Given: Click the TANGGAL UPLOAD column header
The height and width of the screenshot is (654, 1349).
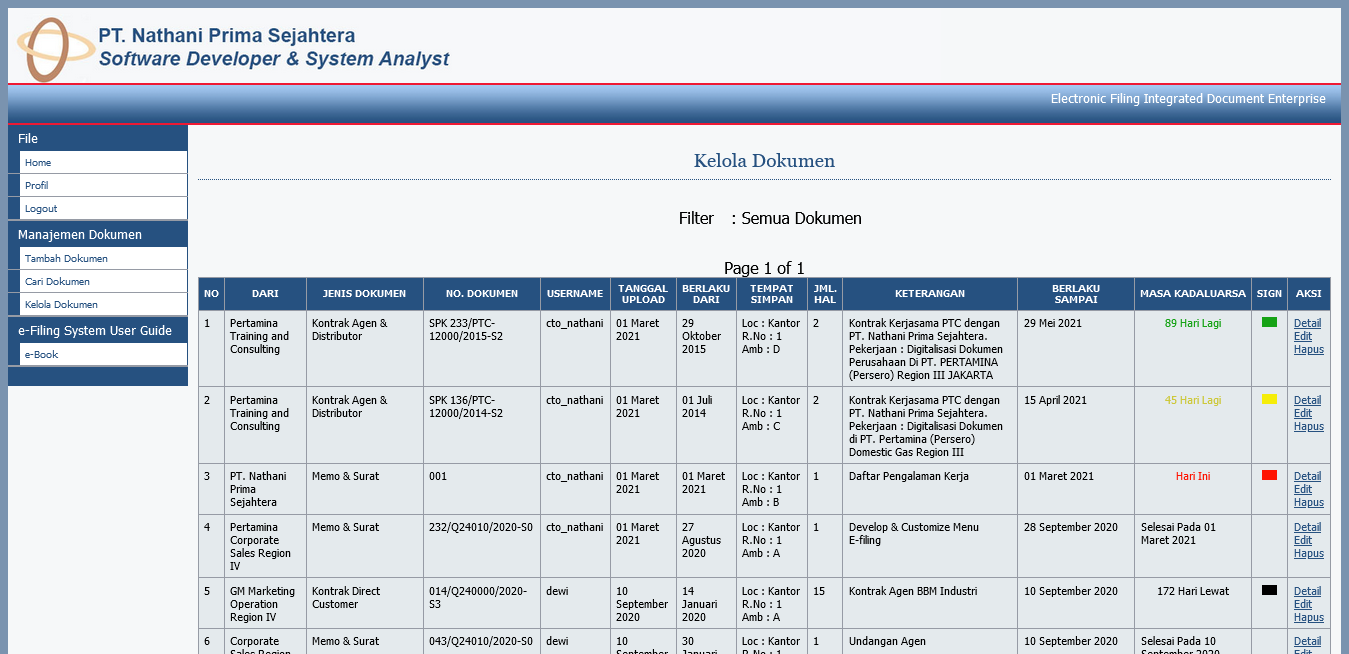Looking at the screenshot, I should pos(643,294).
